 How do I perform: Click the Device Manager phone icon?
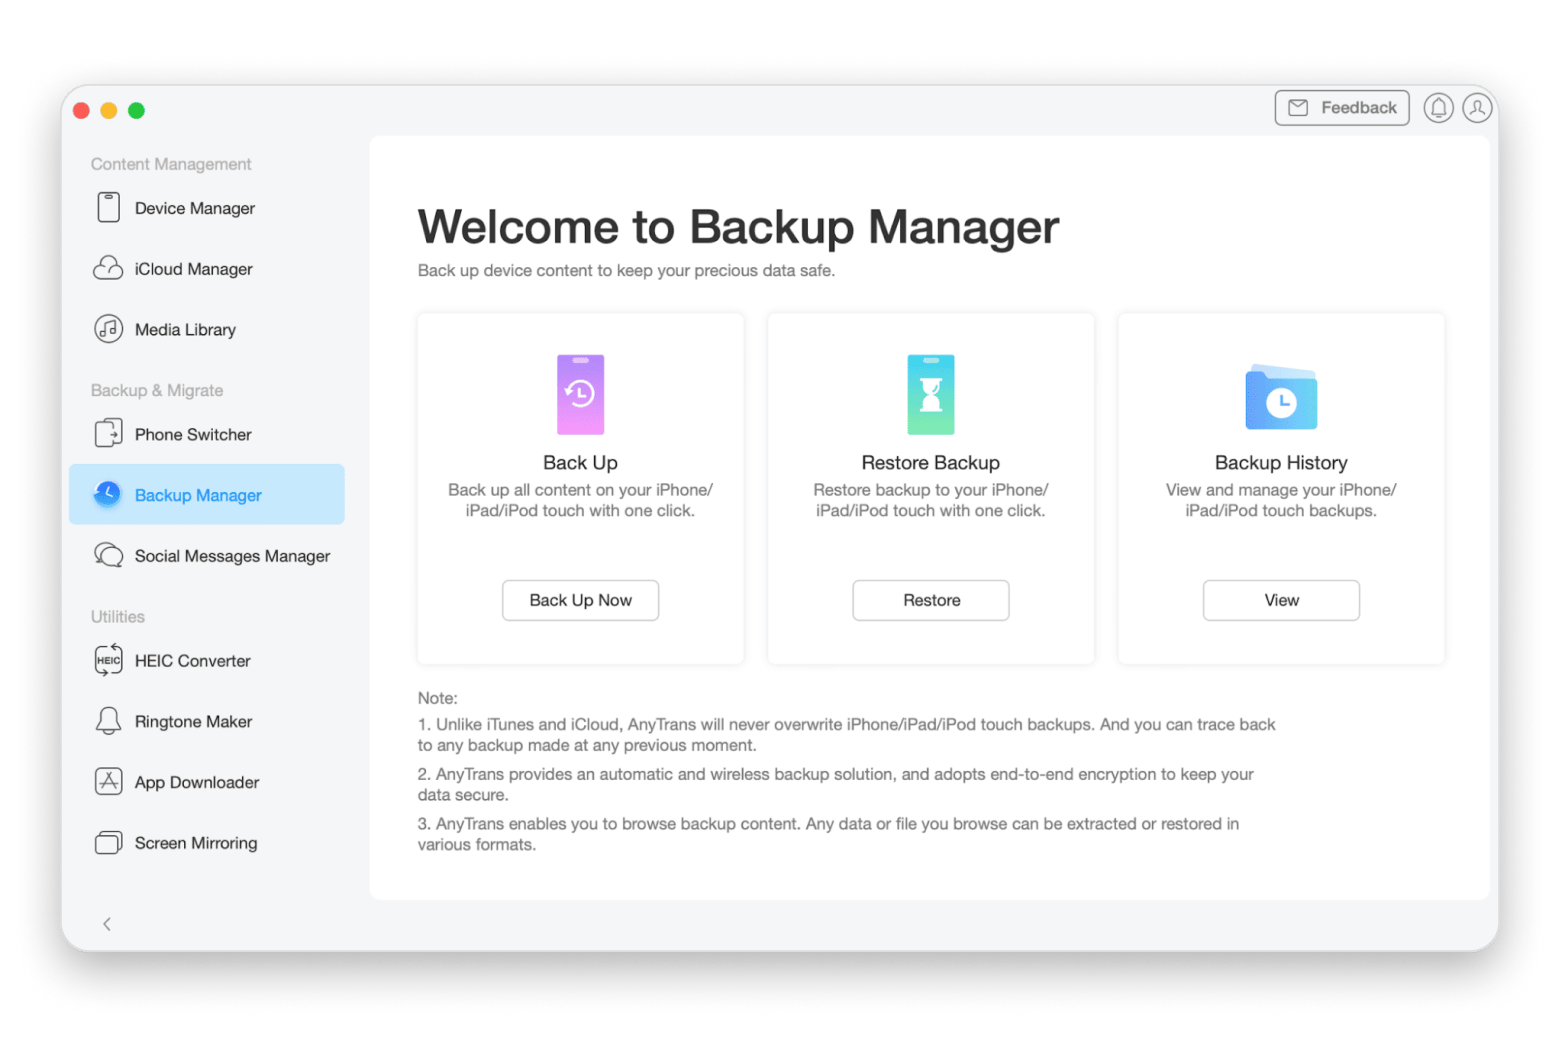click(x=108, y=207)
